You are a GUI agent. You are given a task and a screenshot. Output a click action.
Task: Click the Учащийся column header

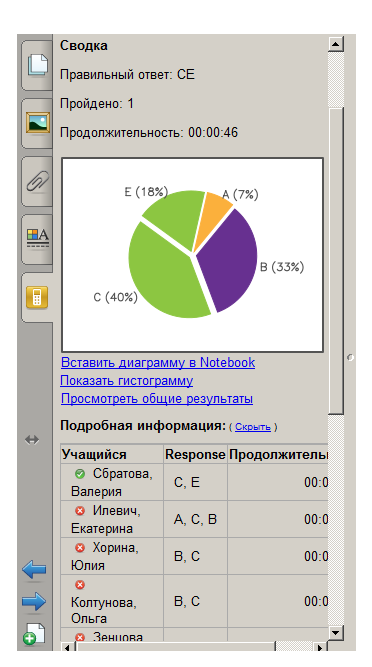click(112, 454)
